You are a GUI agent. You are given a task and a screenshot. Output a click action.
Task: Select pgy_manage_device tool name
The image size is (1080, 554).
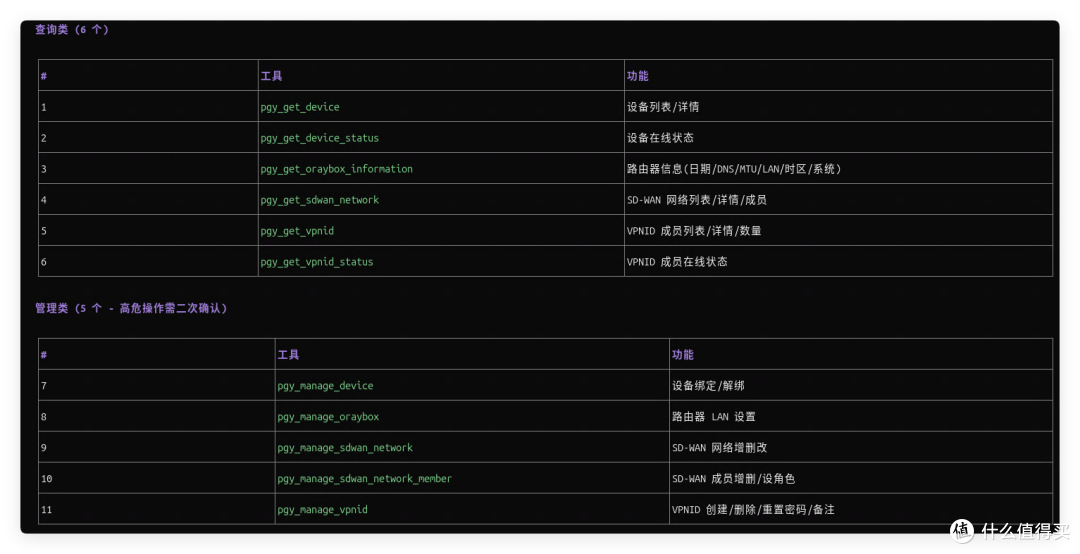pyautogui.click(x=325, y=386)
